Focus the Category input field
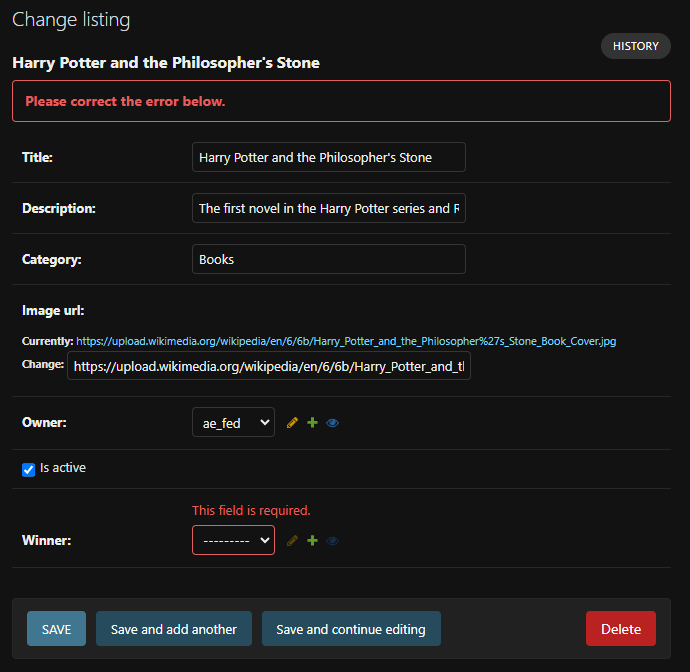 click(329, 259)
